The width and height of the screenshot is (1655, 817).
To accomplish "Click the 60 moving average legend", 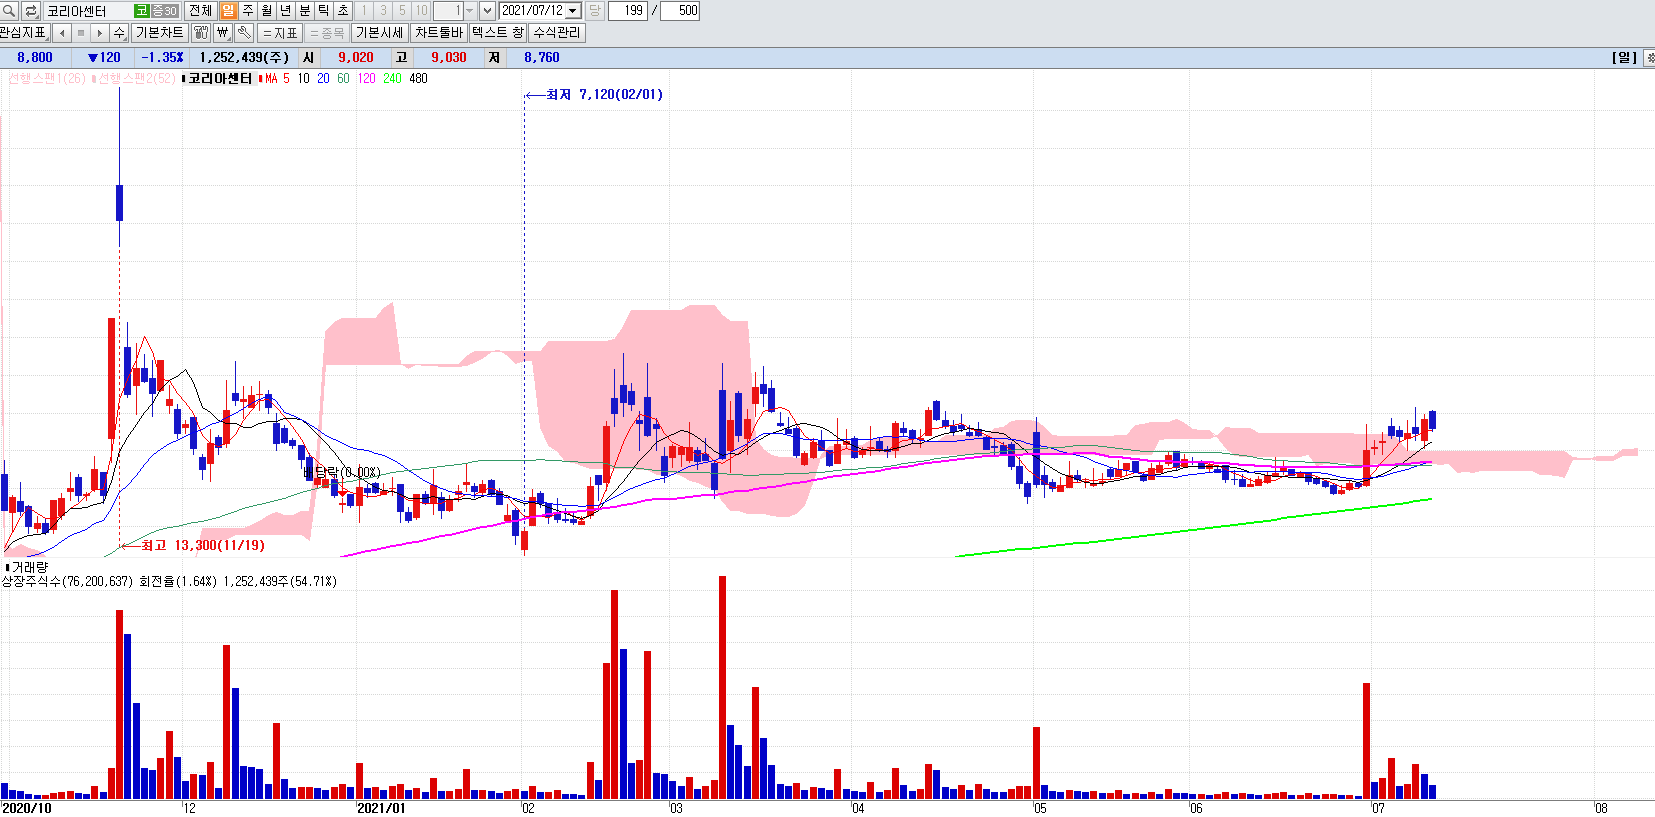I will [x=343, y=78].
